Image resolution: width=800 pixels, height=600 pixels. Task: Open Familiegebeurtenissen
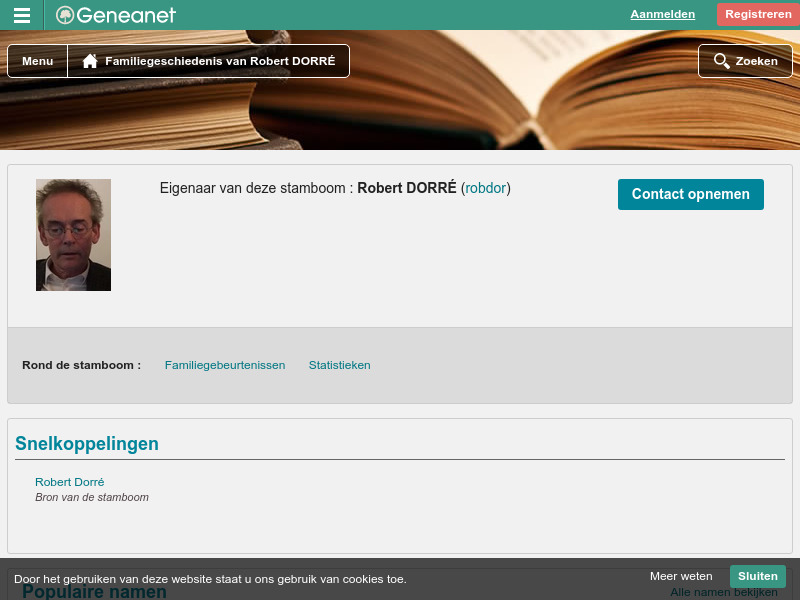click(x=225, y=365)
